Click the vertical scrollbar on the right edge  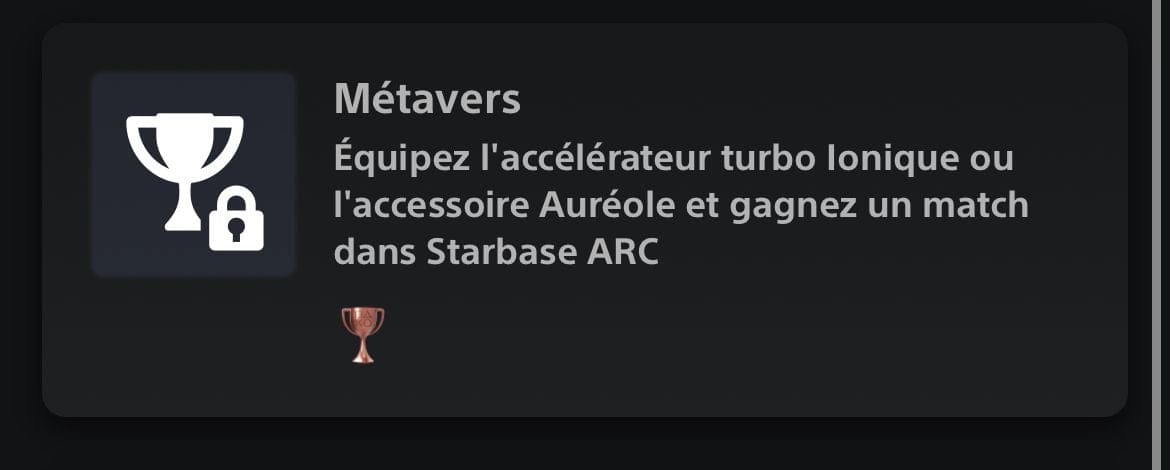[1155, 235]
